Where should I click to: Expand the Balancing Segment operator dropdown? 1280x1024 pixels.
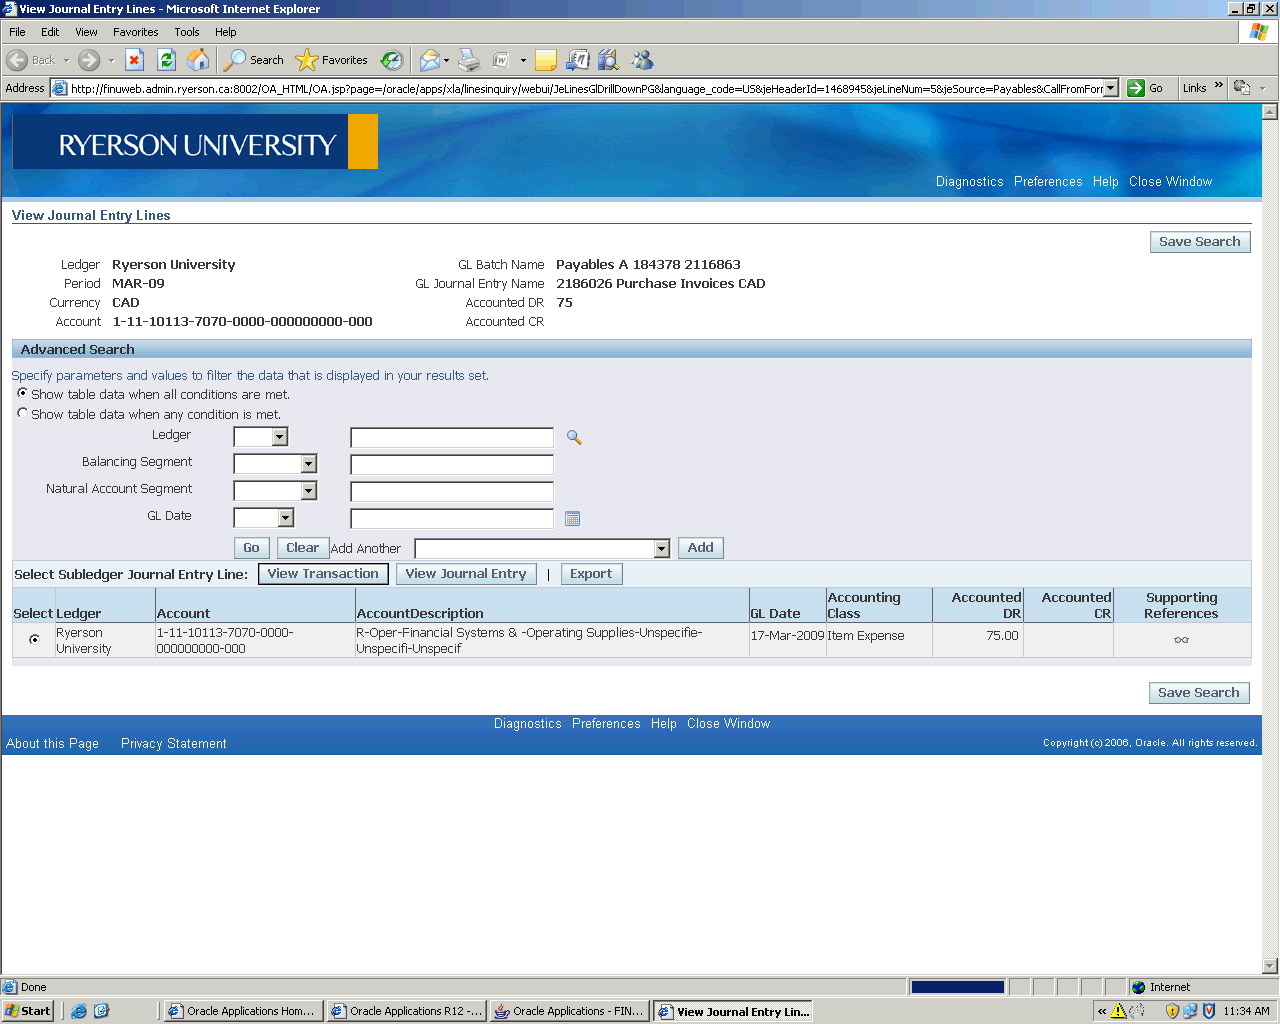308,464
